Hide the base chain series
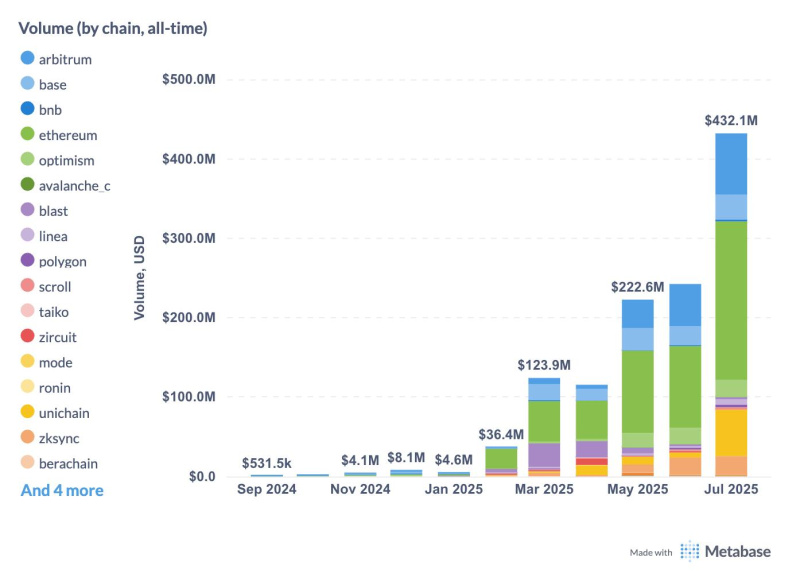Image resolution: width=800 pixels, height=581 pixels. 52,85
